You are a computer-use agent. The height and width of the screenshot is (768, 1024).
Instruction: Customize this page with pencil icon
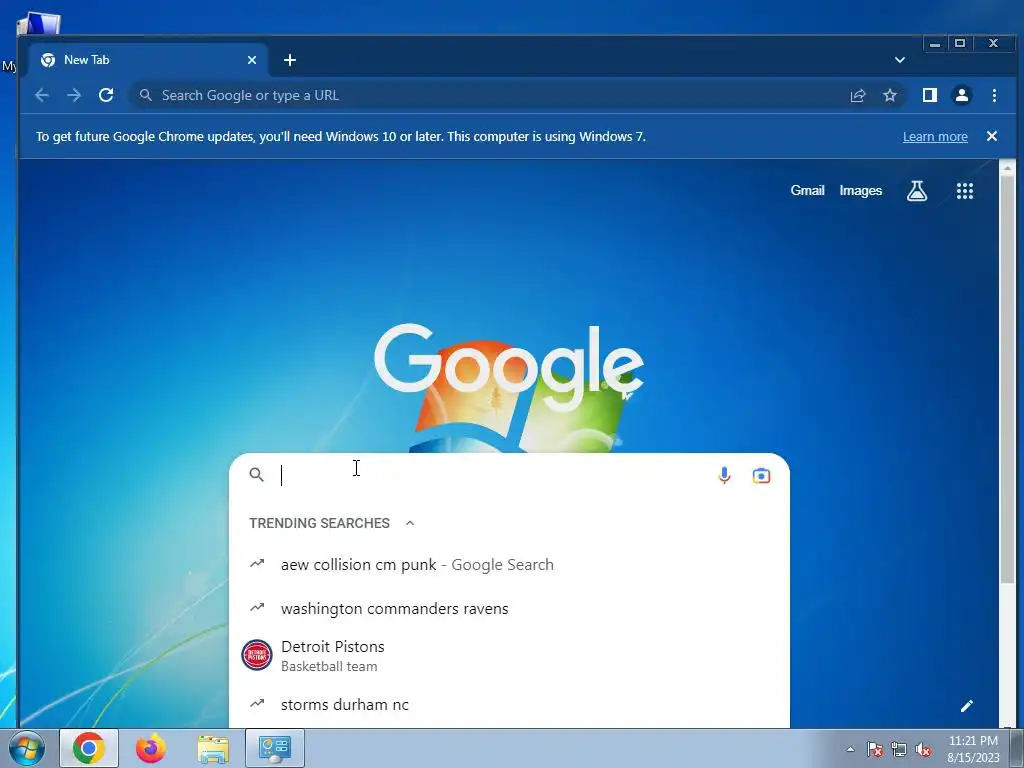tap(967, 706)
